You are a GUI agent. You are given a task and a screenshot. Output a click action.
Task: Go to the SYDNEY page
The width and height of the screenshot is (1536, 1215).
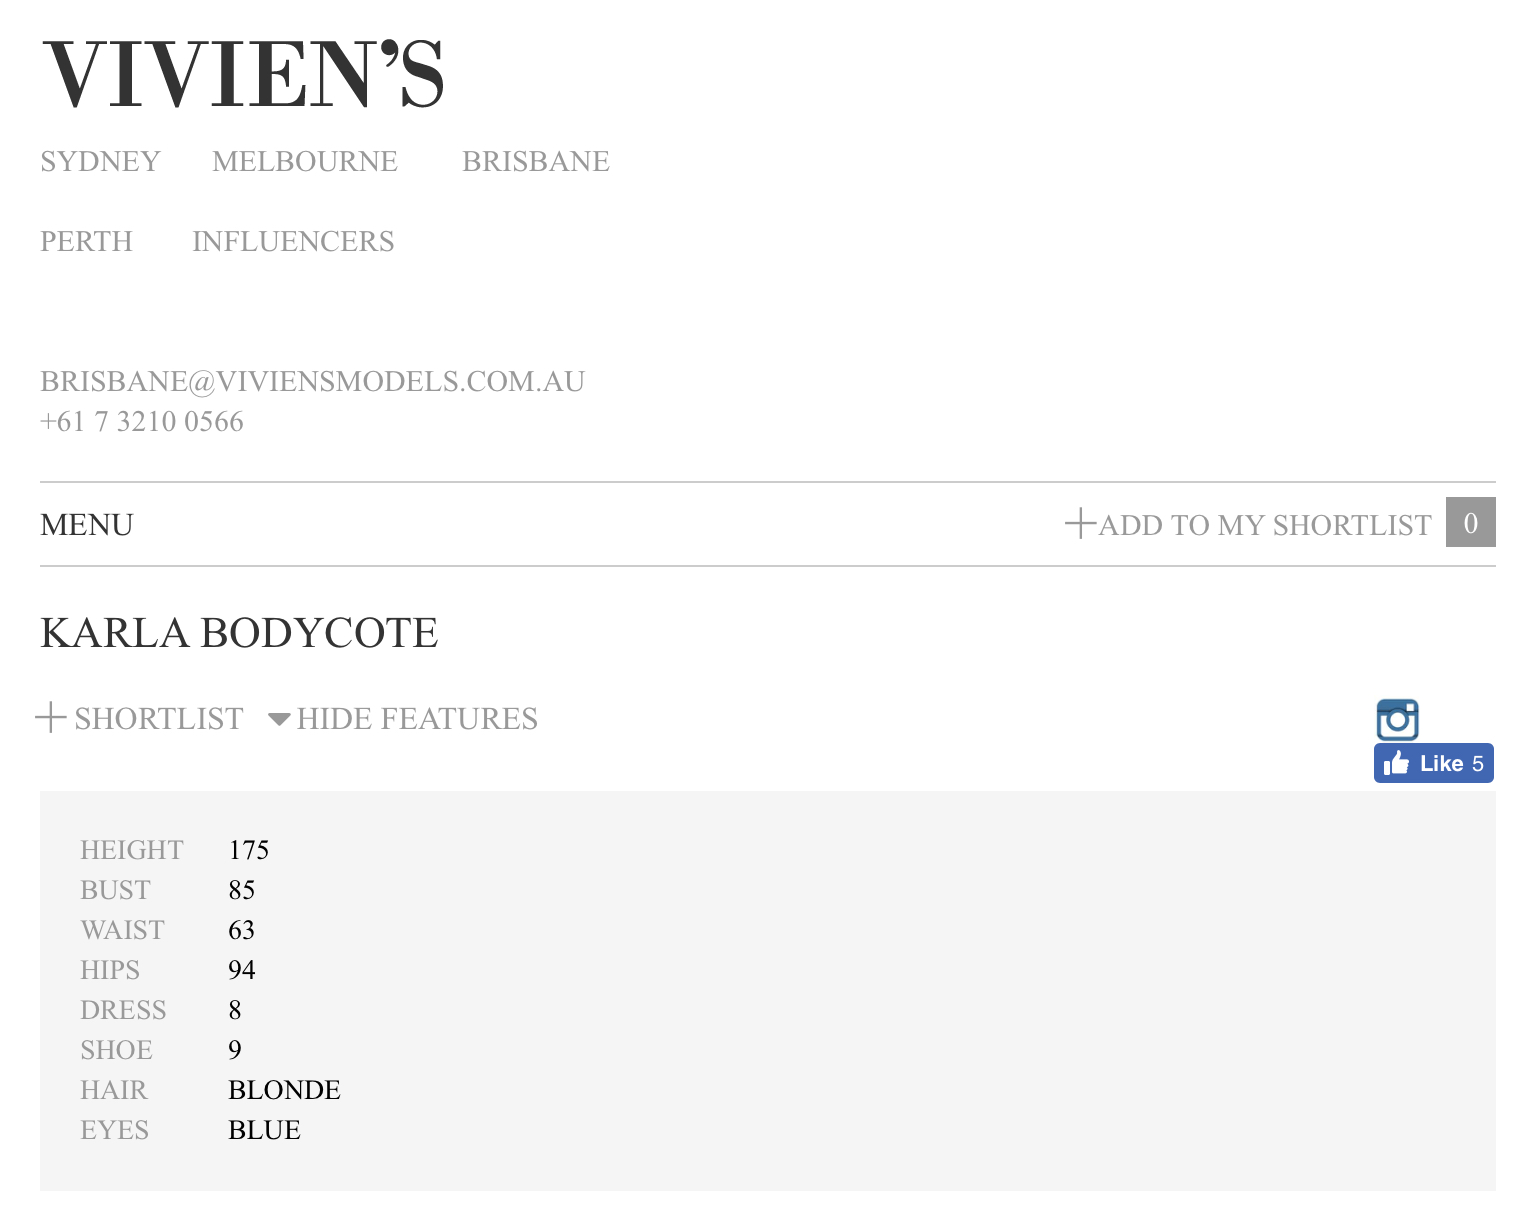[100, 161]
